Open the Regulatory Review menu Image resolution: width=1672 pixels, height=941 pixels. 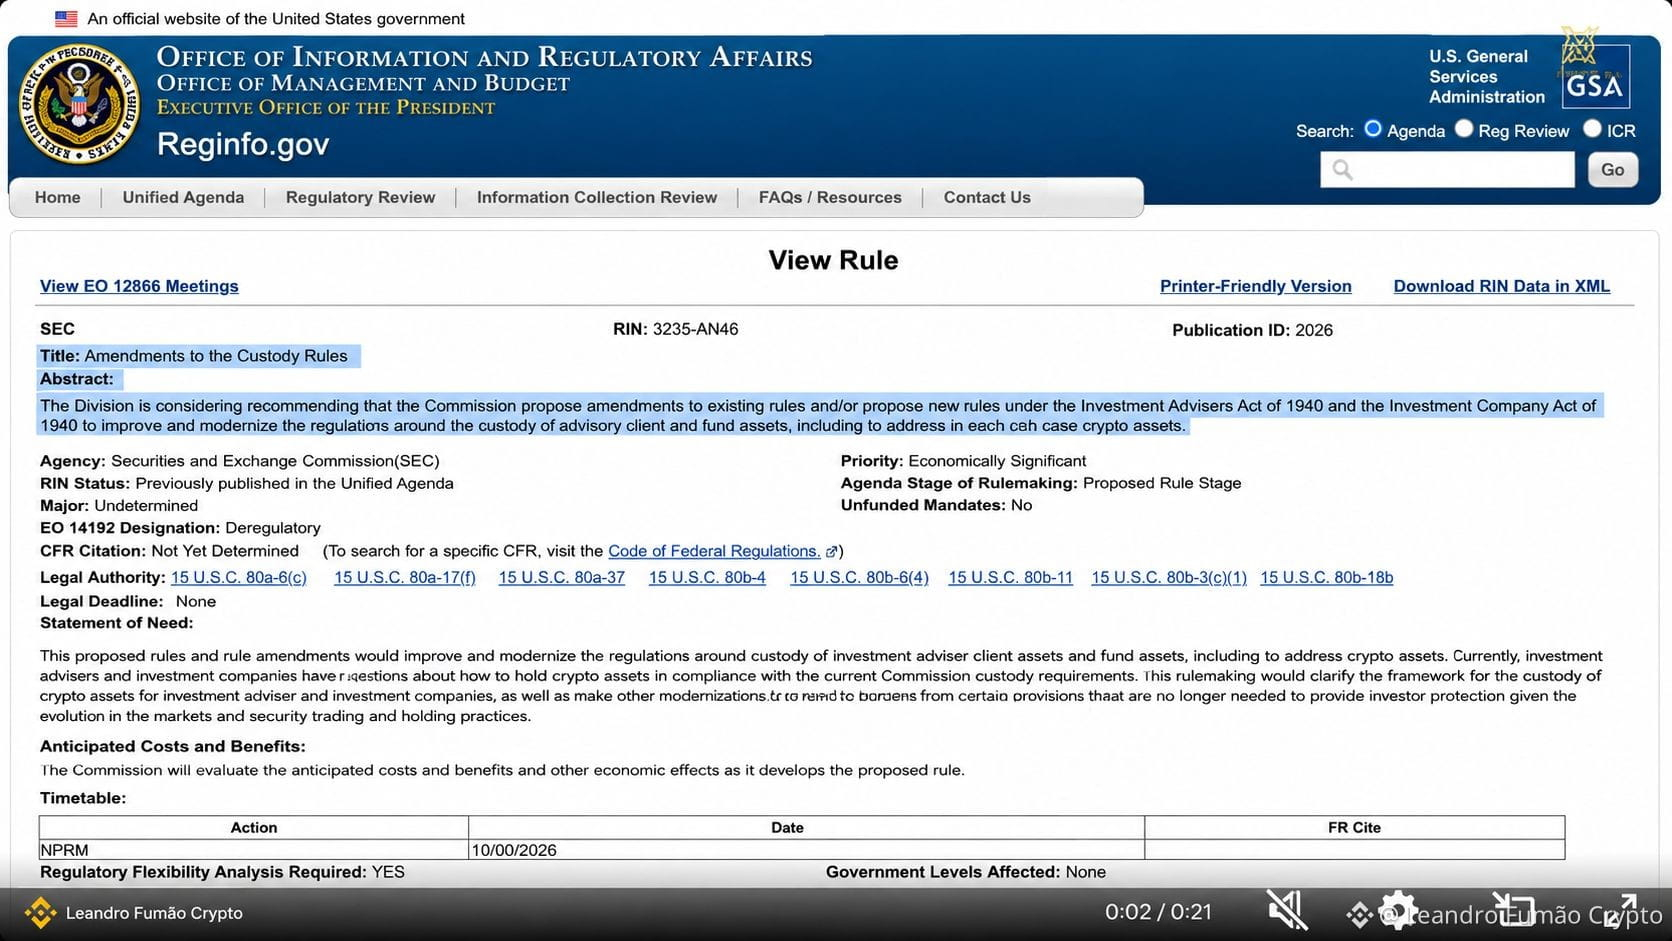click(x=360, y=197)
